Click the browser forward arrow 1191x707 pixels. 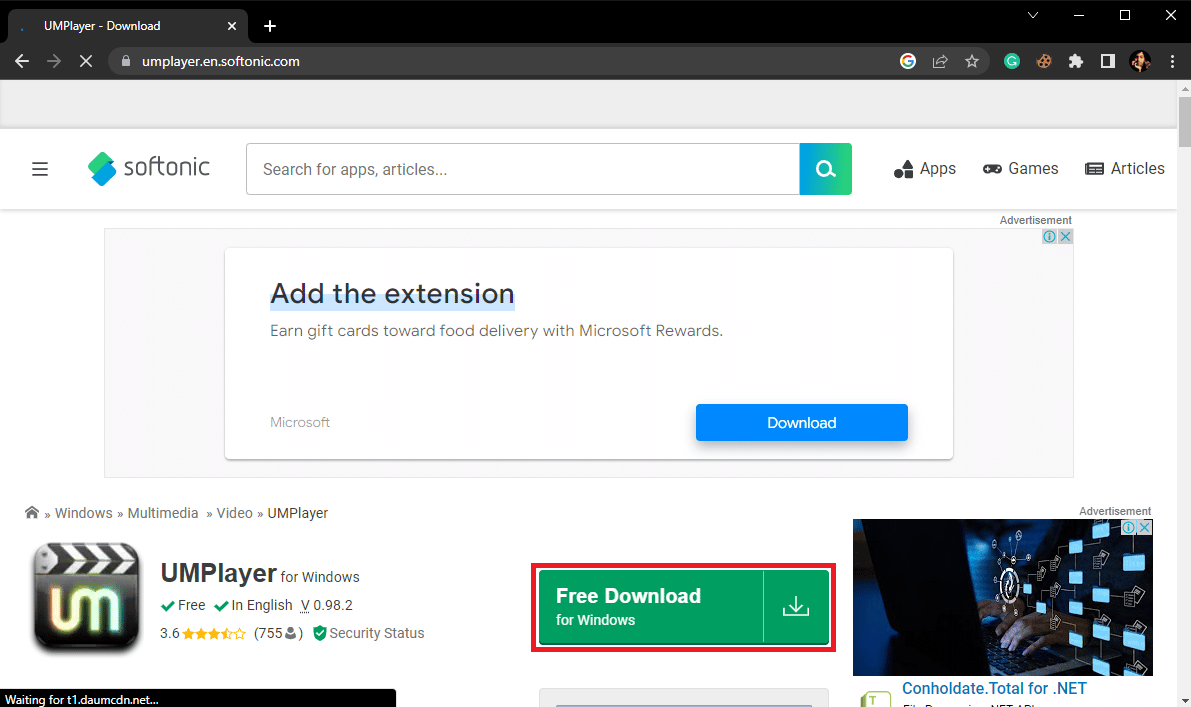54,61
